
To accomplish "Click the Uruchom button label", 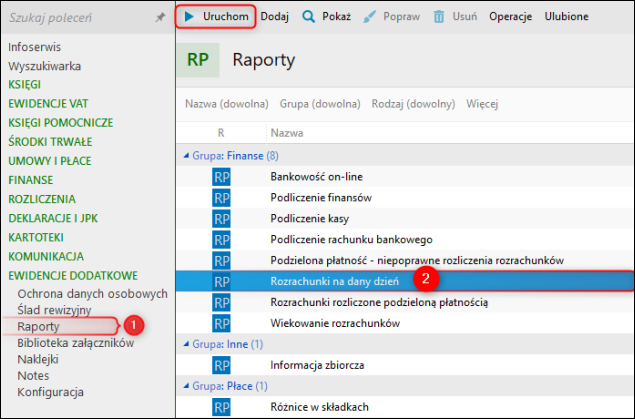I will coord(226,17).
